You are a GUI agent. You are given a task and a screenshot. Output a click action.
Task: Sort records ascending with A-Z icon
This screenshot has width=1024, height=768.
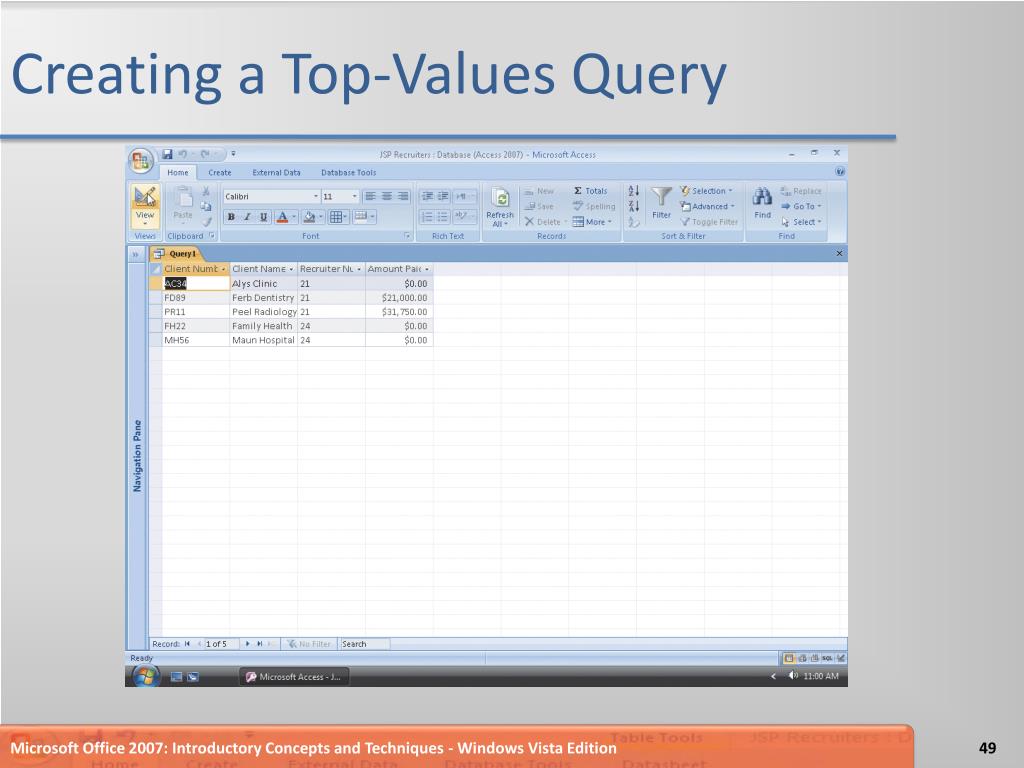pyautogui.click(x=634, y=190)
